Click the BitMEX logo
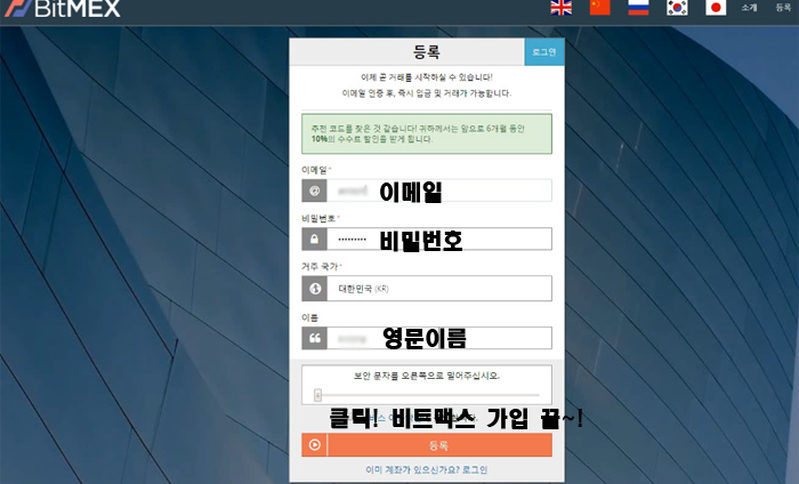This screenshot has height=484, width=799. click(62, 9)
